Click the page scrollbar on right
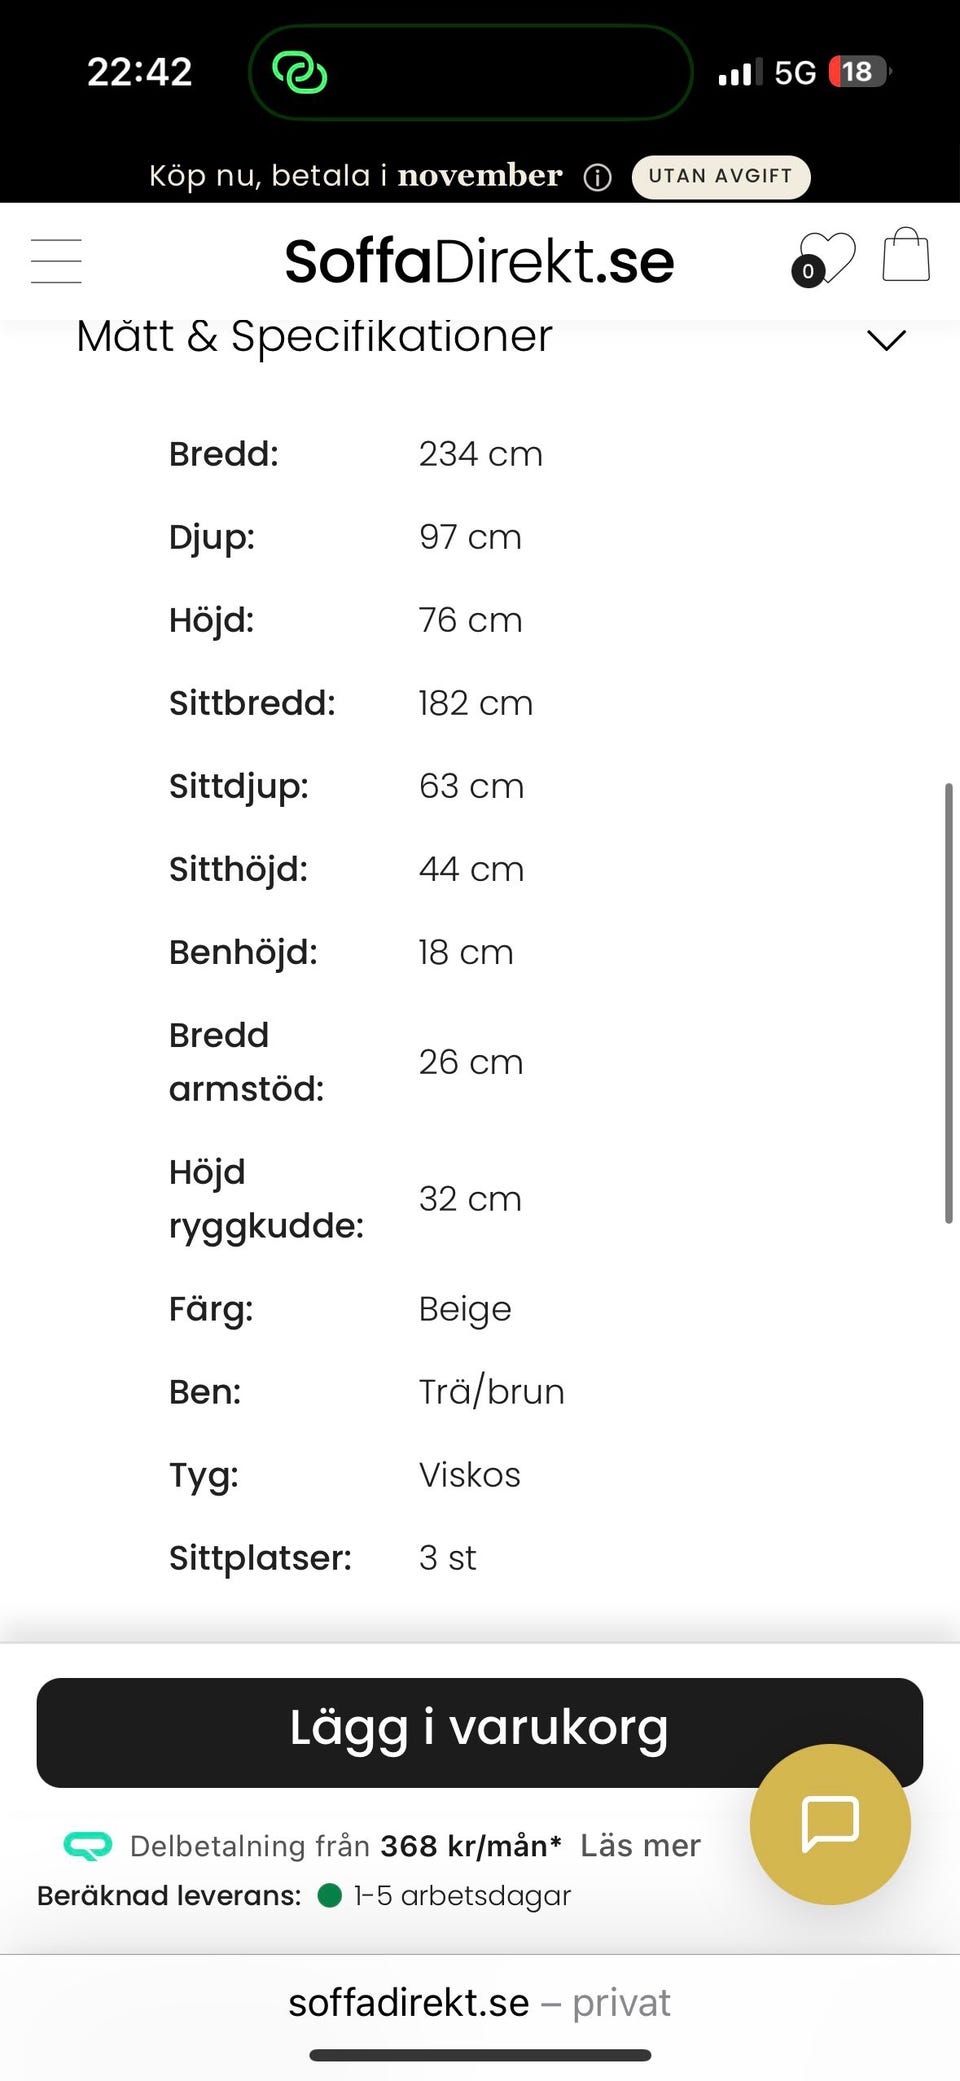 point(949,1003)
